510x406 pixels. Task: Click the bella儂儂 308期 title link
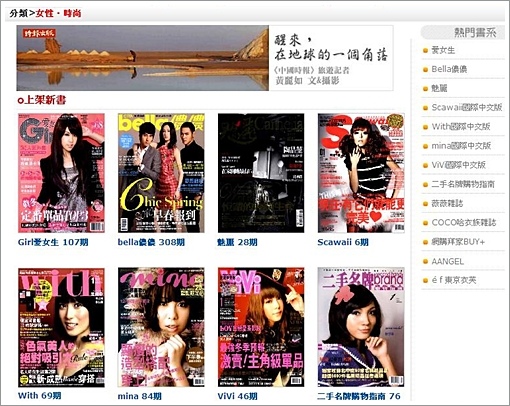click(x=151, y=242)
